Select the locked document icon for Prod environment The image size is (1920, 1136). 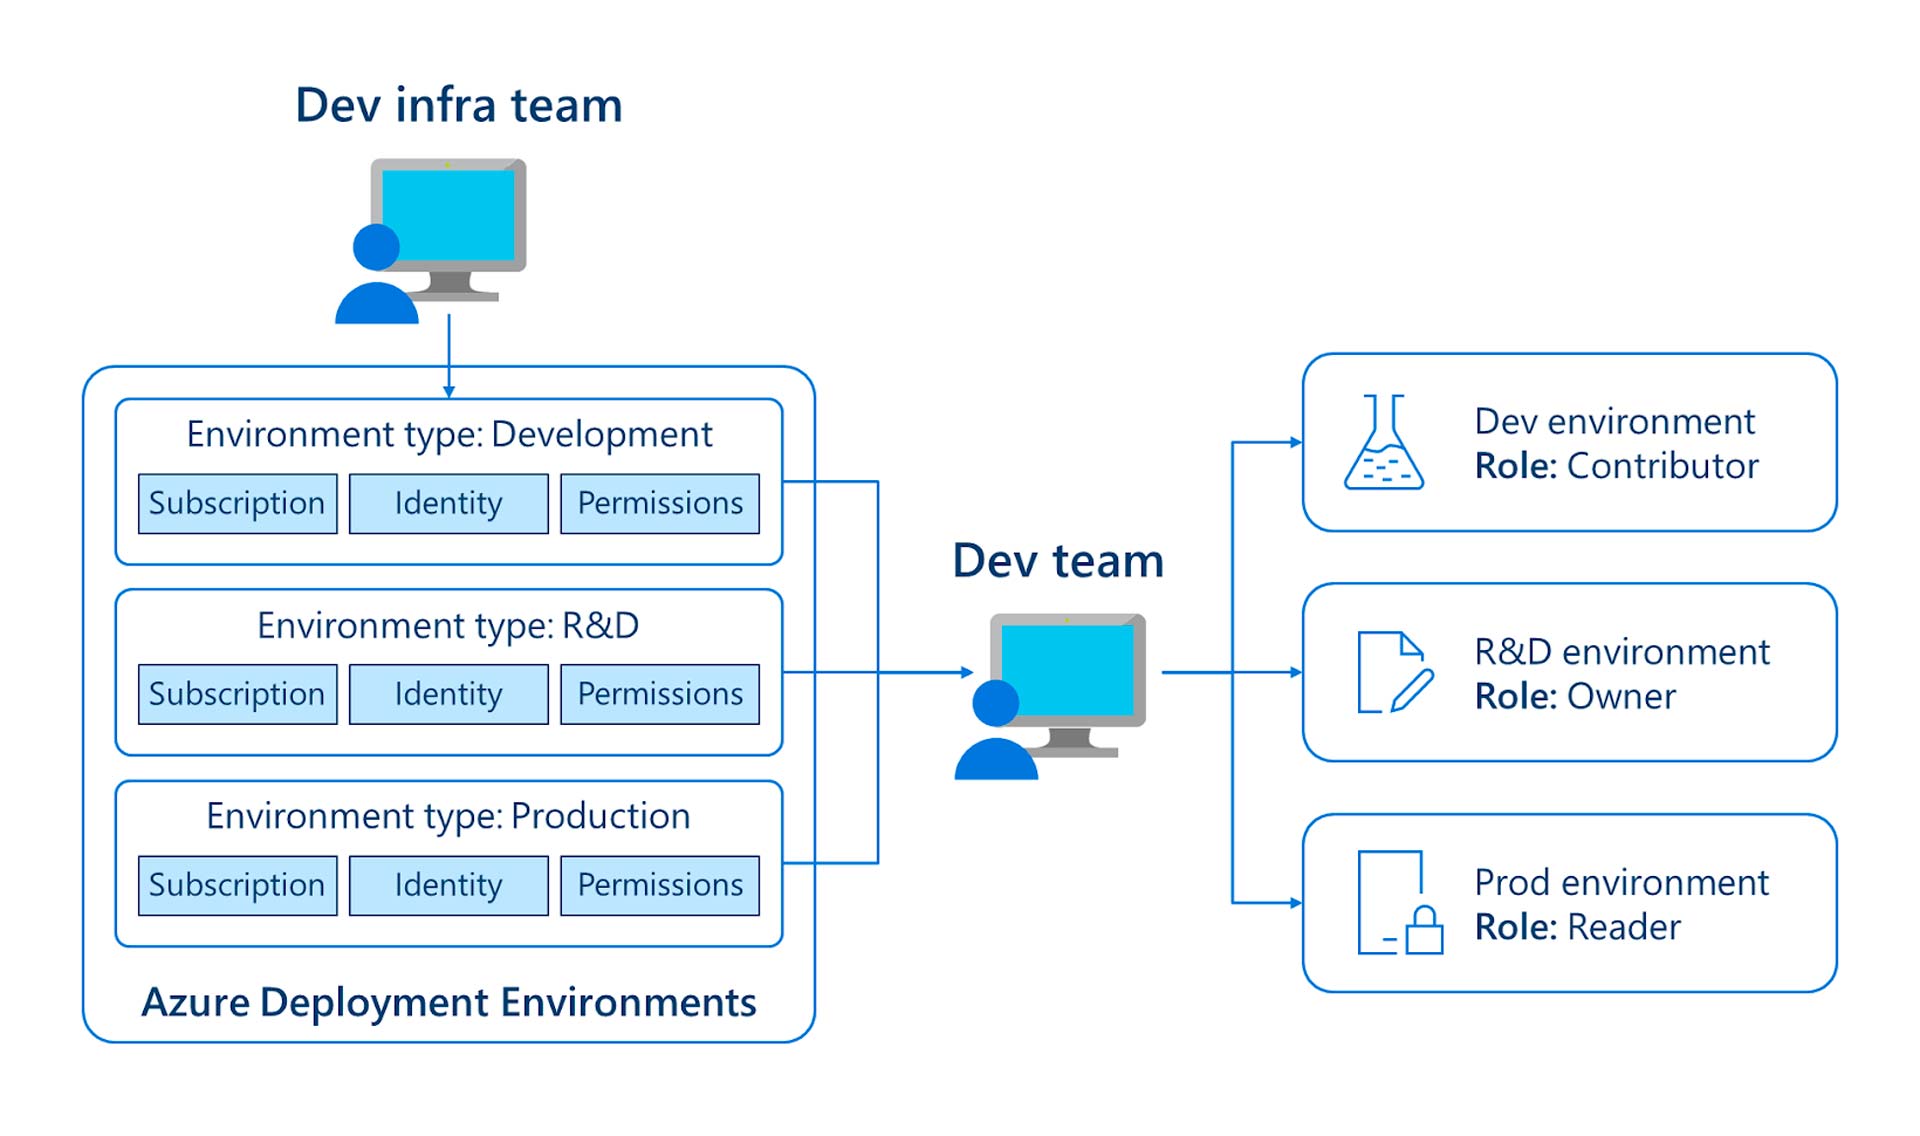coord(1400,903)
